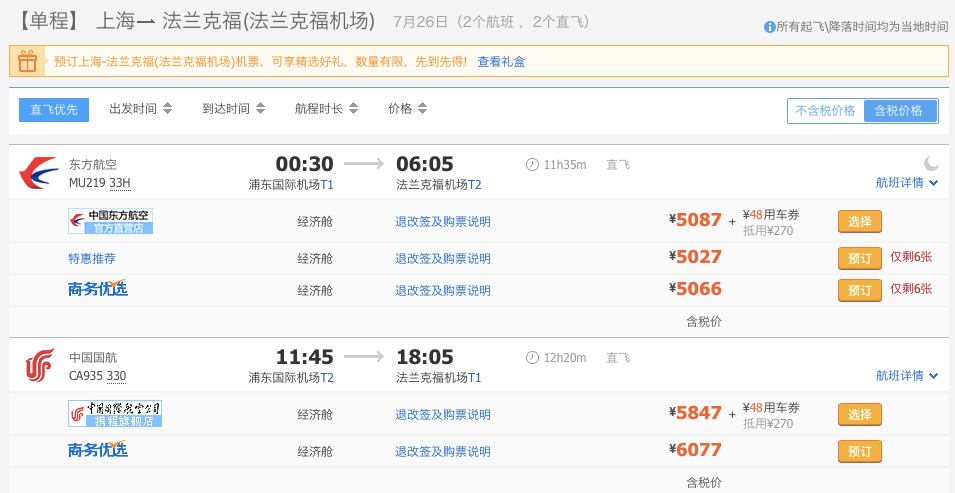Sort flights by 价格

point(407,109)
